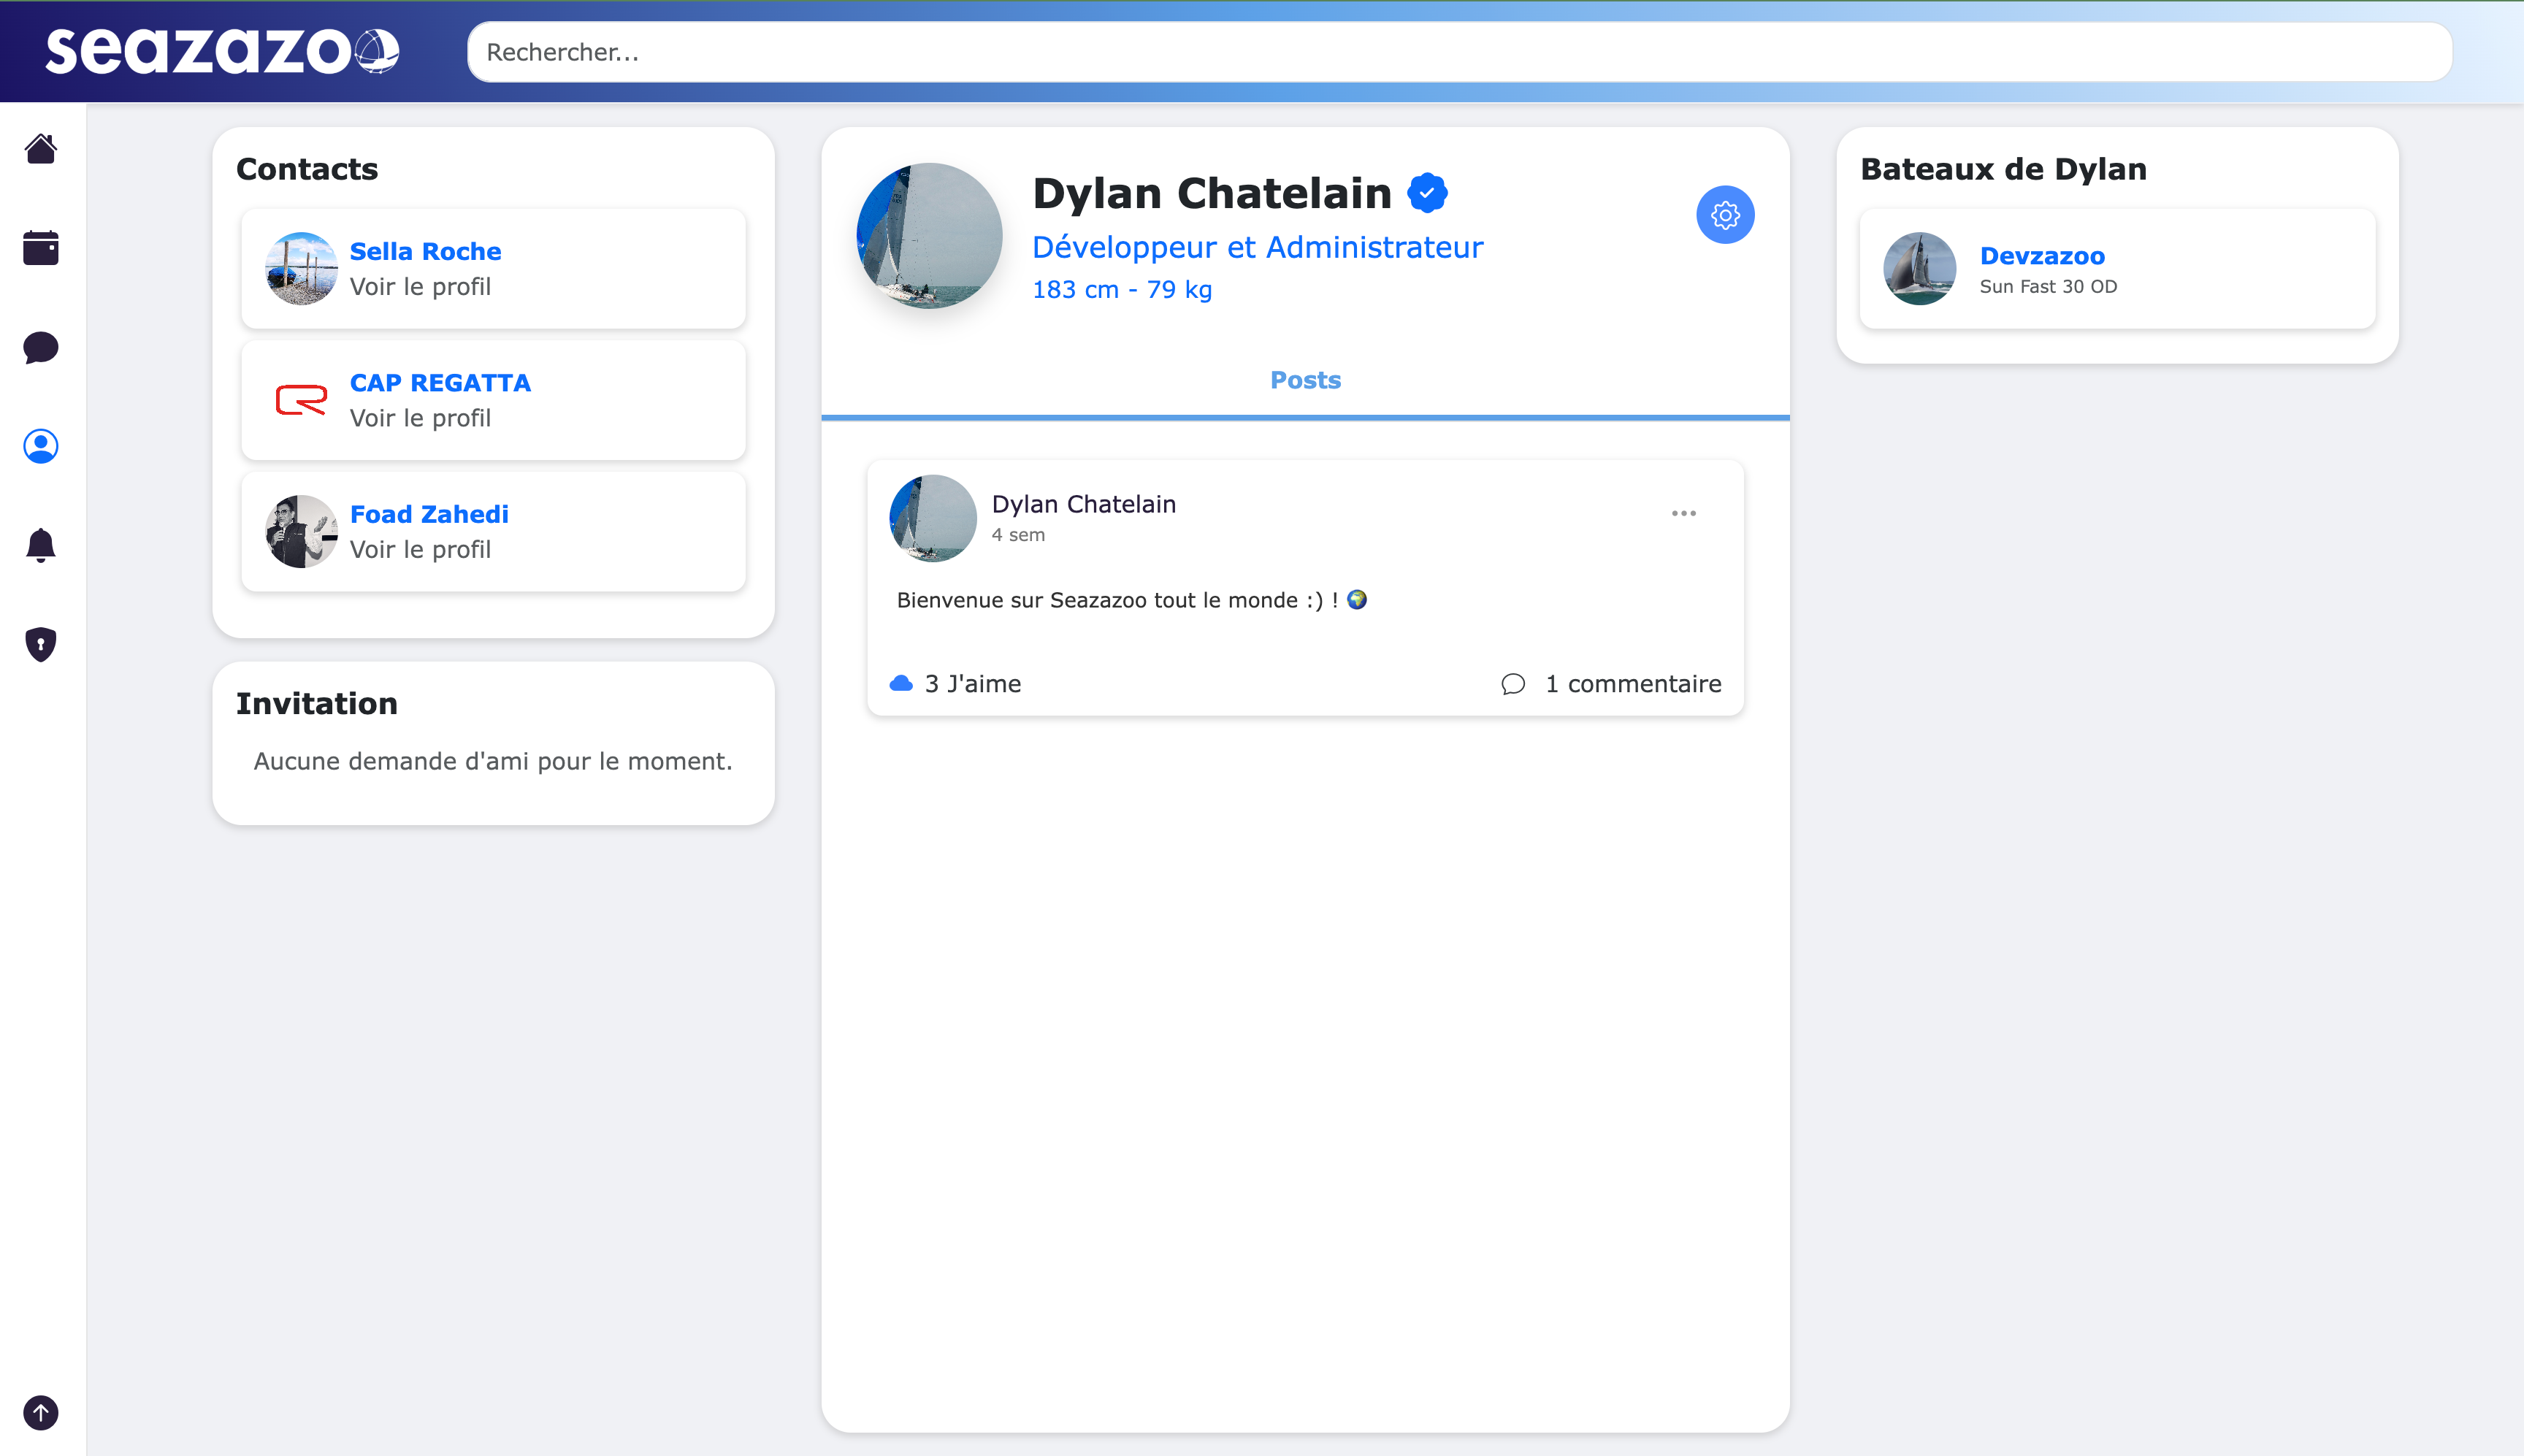View Foad Zahedi's profile

429,514
